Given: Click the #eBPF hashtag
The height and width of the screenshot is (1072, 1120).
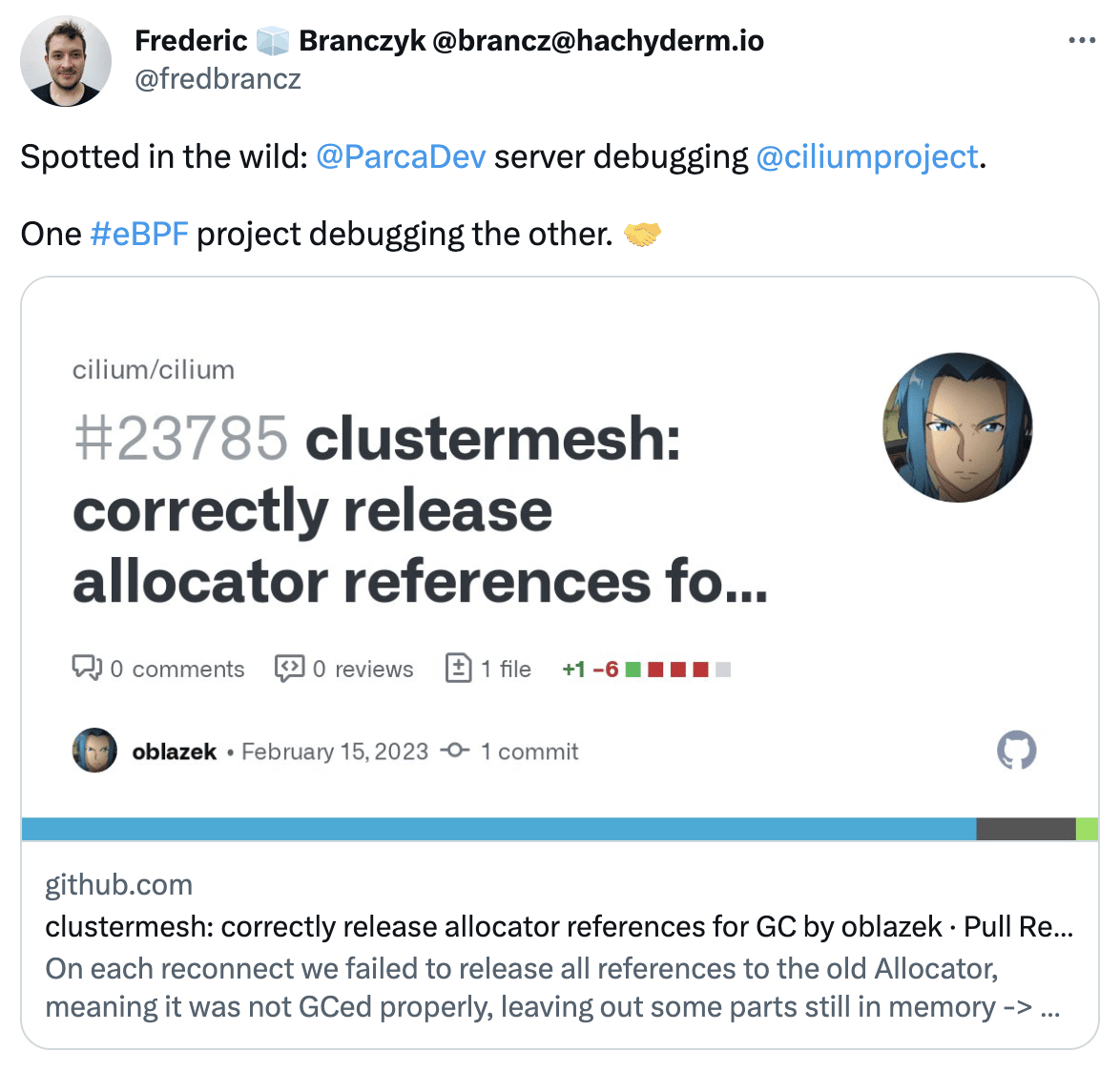Looking at the screenshot, I should coord(139,234).
